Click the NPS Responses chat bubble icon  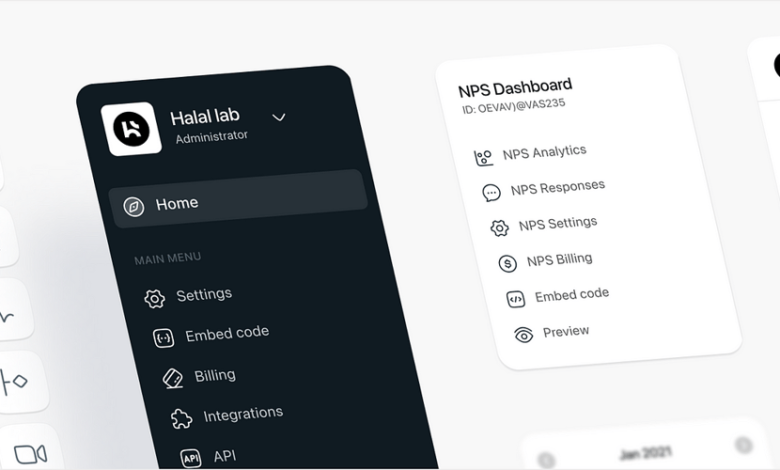click(491, 192)
